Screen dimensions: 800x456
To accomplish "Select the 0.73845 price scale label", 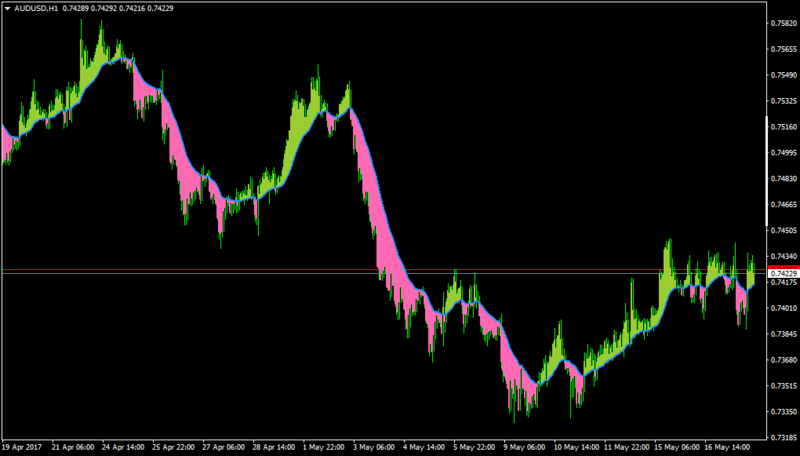I will 784,334.
